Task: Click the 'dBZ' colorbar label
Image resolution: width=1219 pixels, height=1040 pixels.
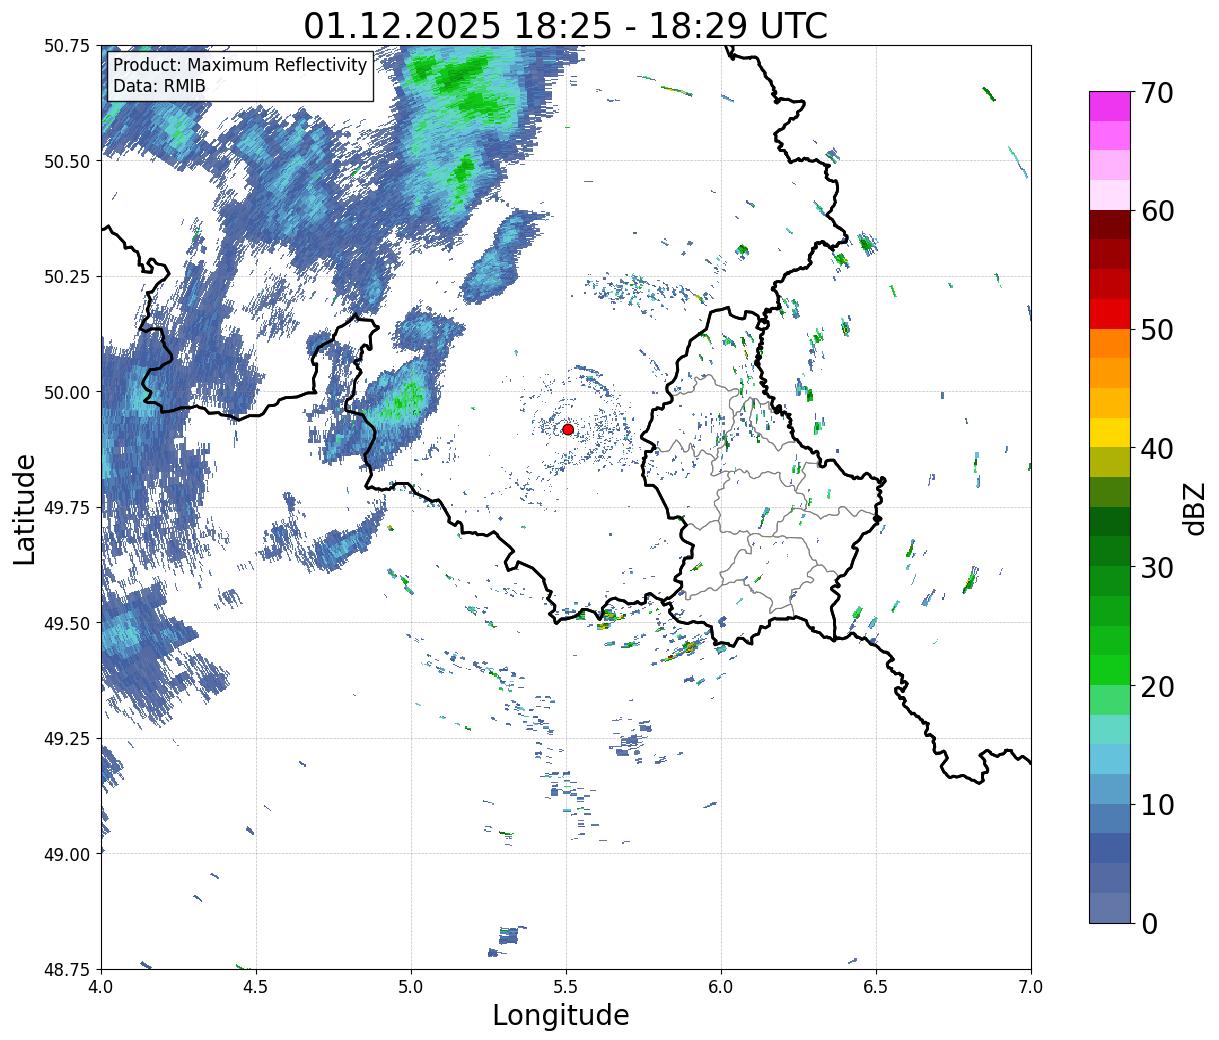Action: 1194,507
